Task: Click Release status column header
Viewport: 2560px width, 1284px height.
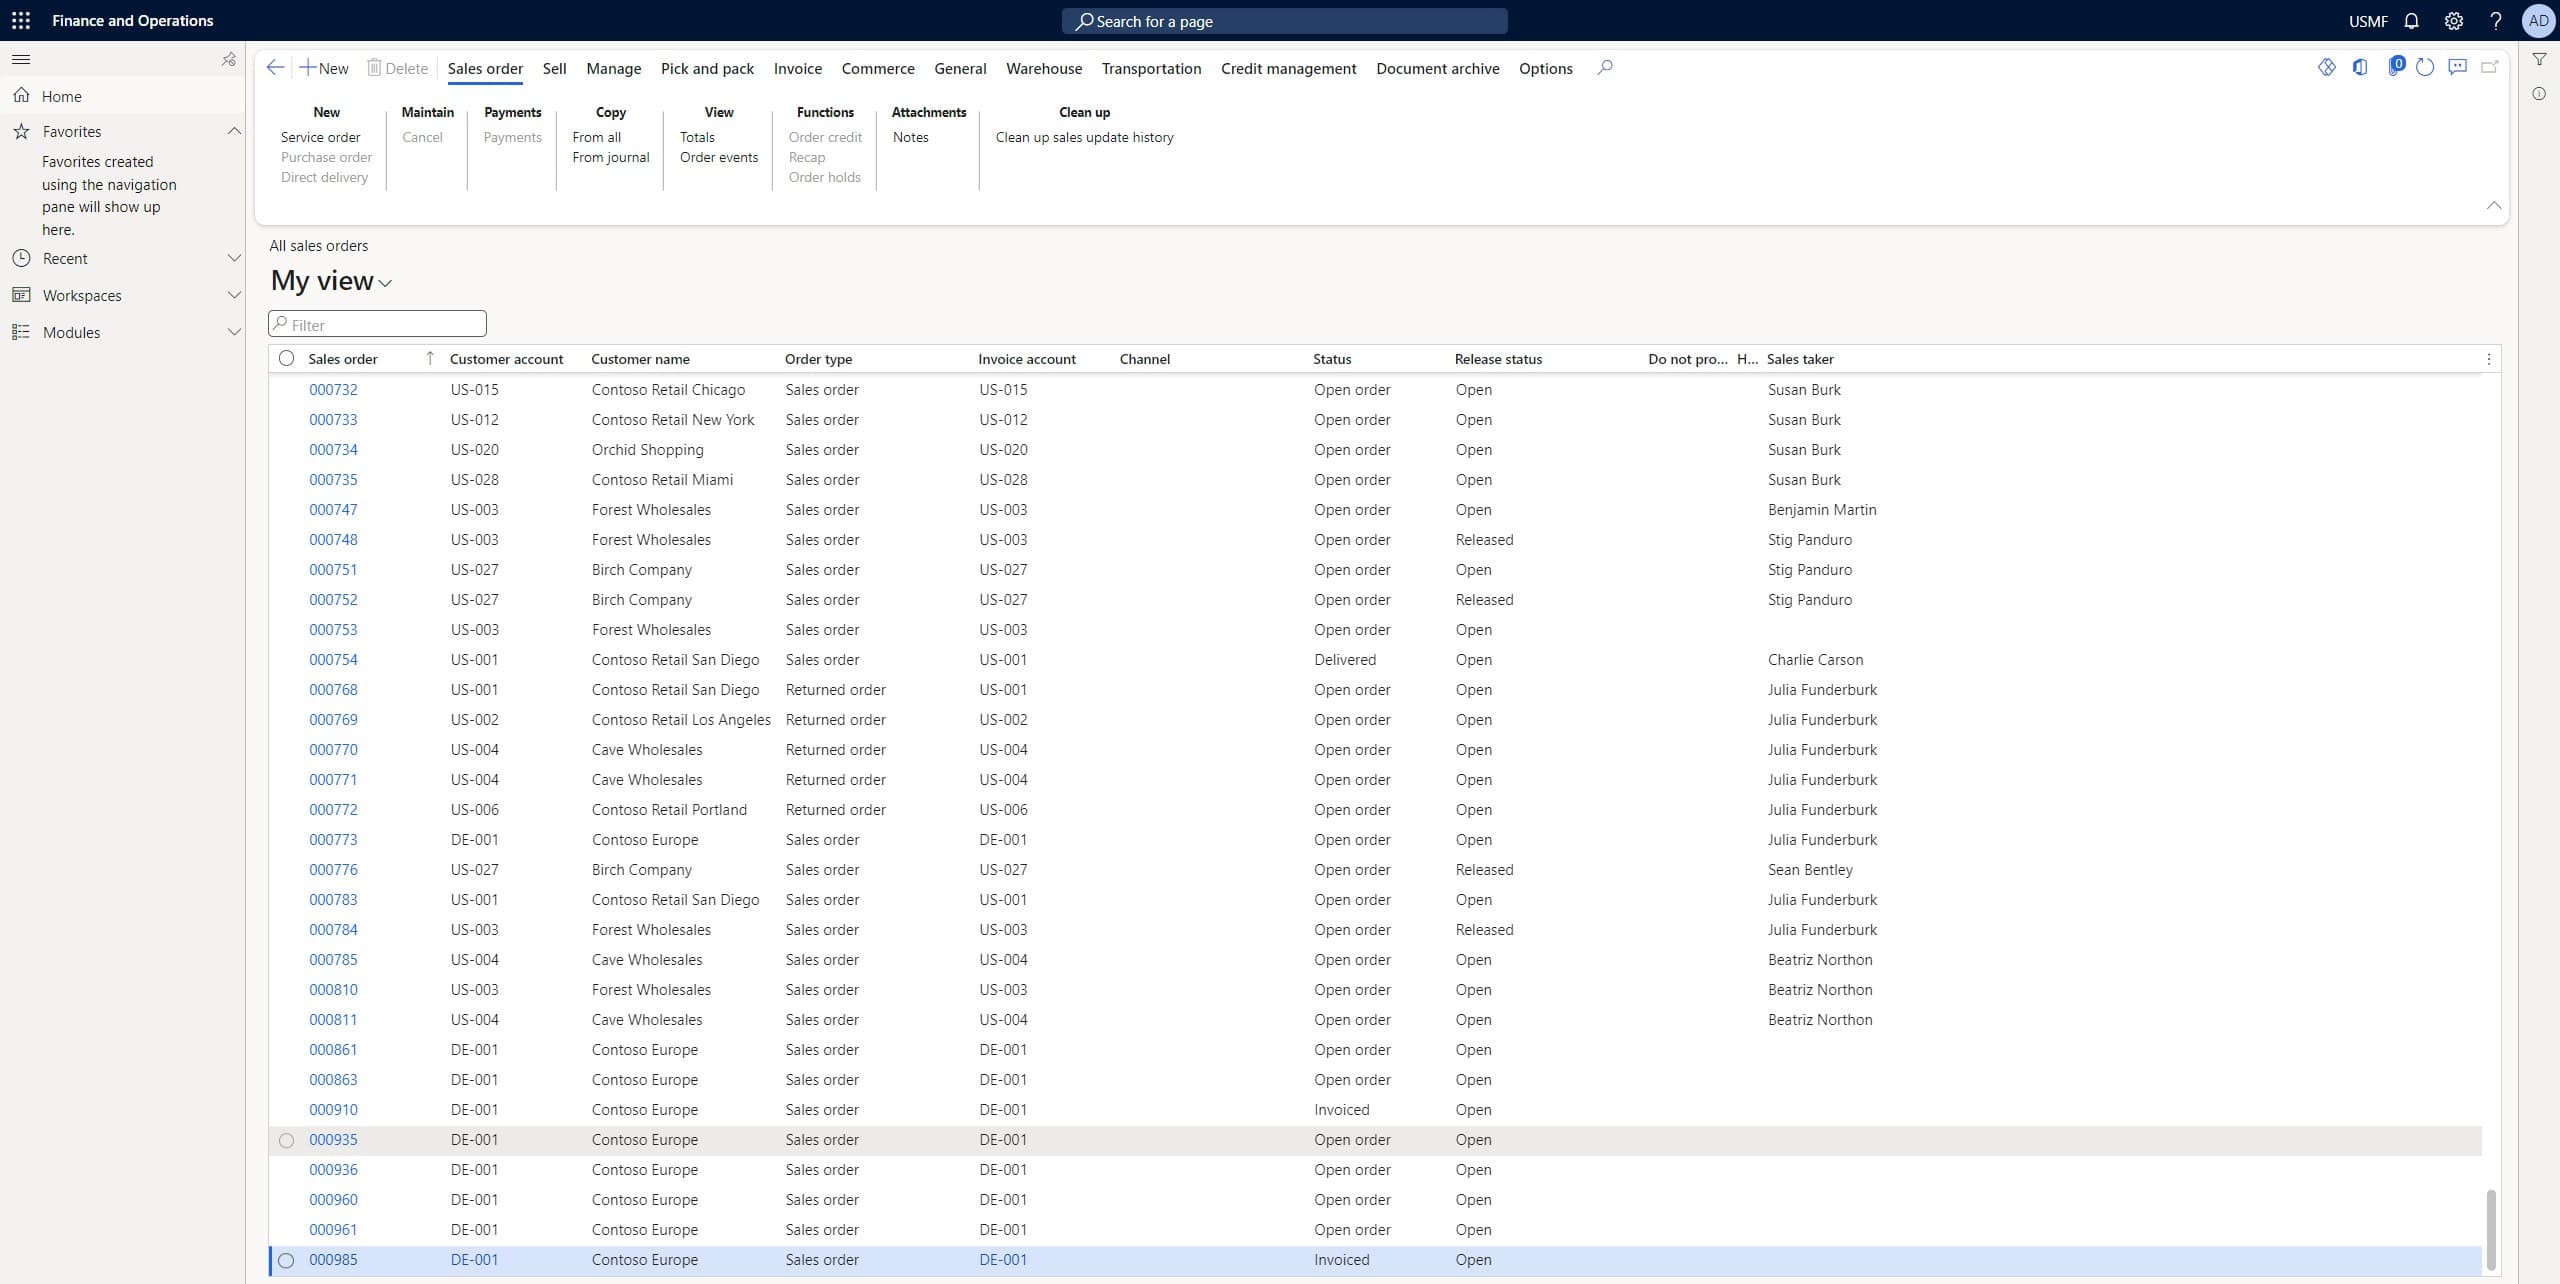Action: click(x=1498, y=359)
